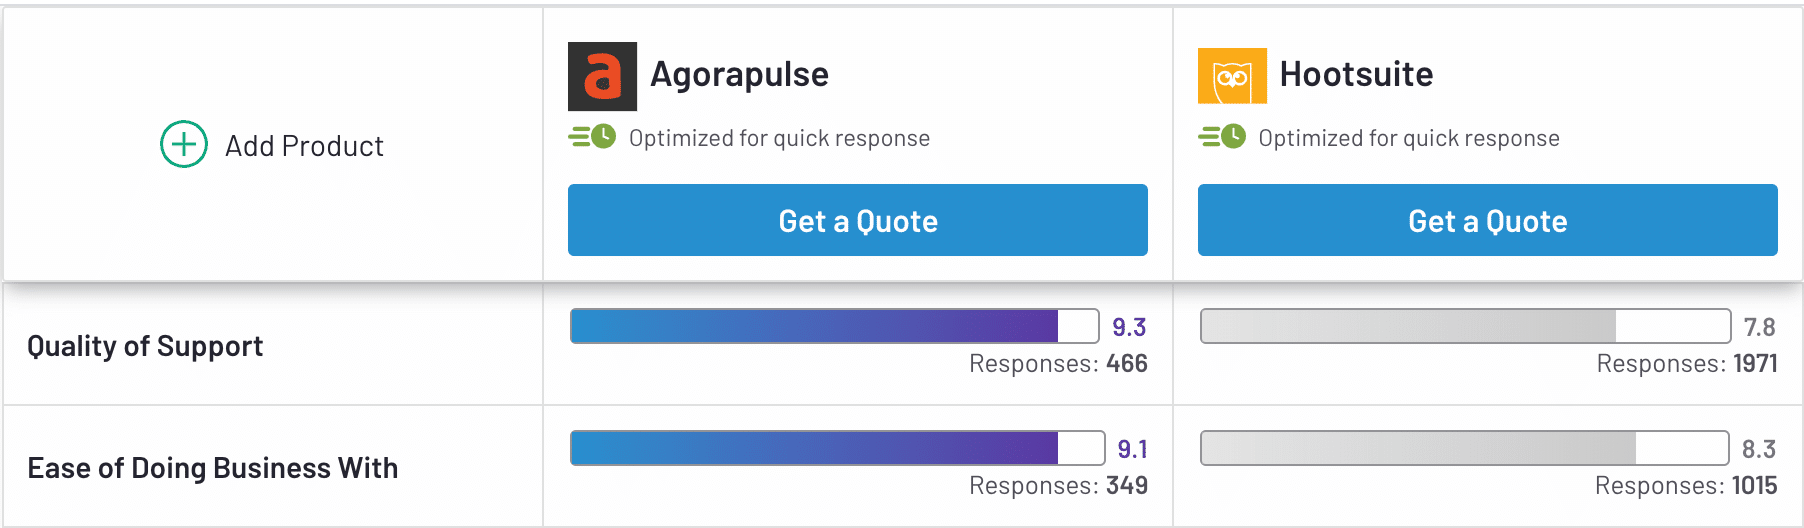Image resolution: width=1804 pixels, height=528 pixels.
Task: Click Hootsuite 7.8 support score
Action: tap(1759, 327)
